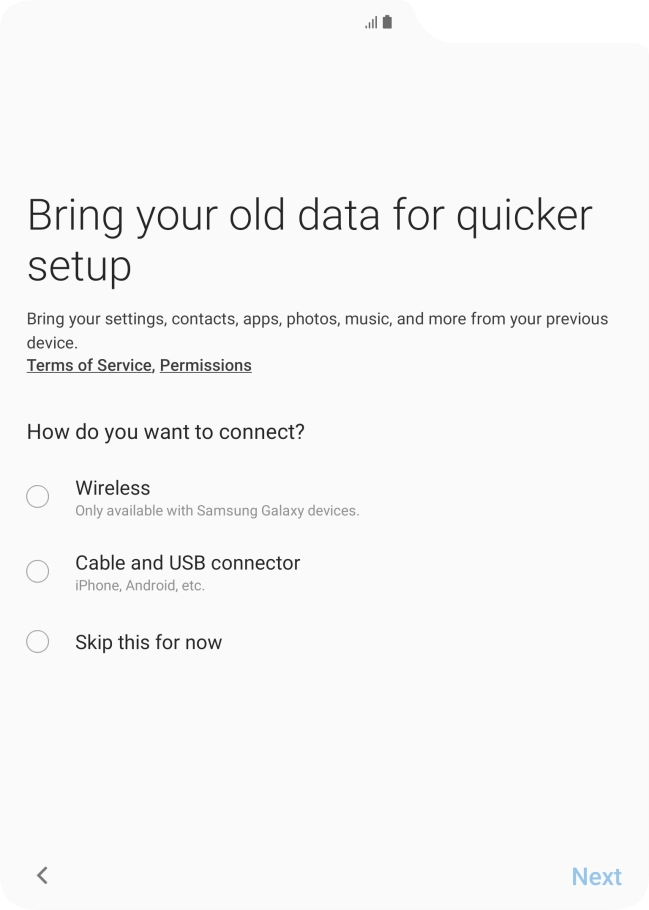This screenshot has height=910, width=649.
Task: Tap the Skip this for now label text
Action: (x=148, y=642)
